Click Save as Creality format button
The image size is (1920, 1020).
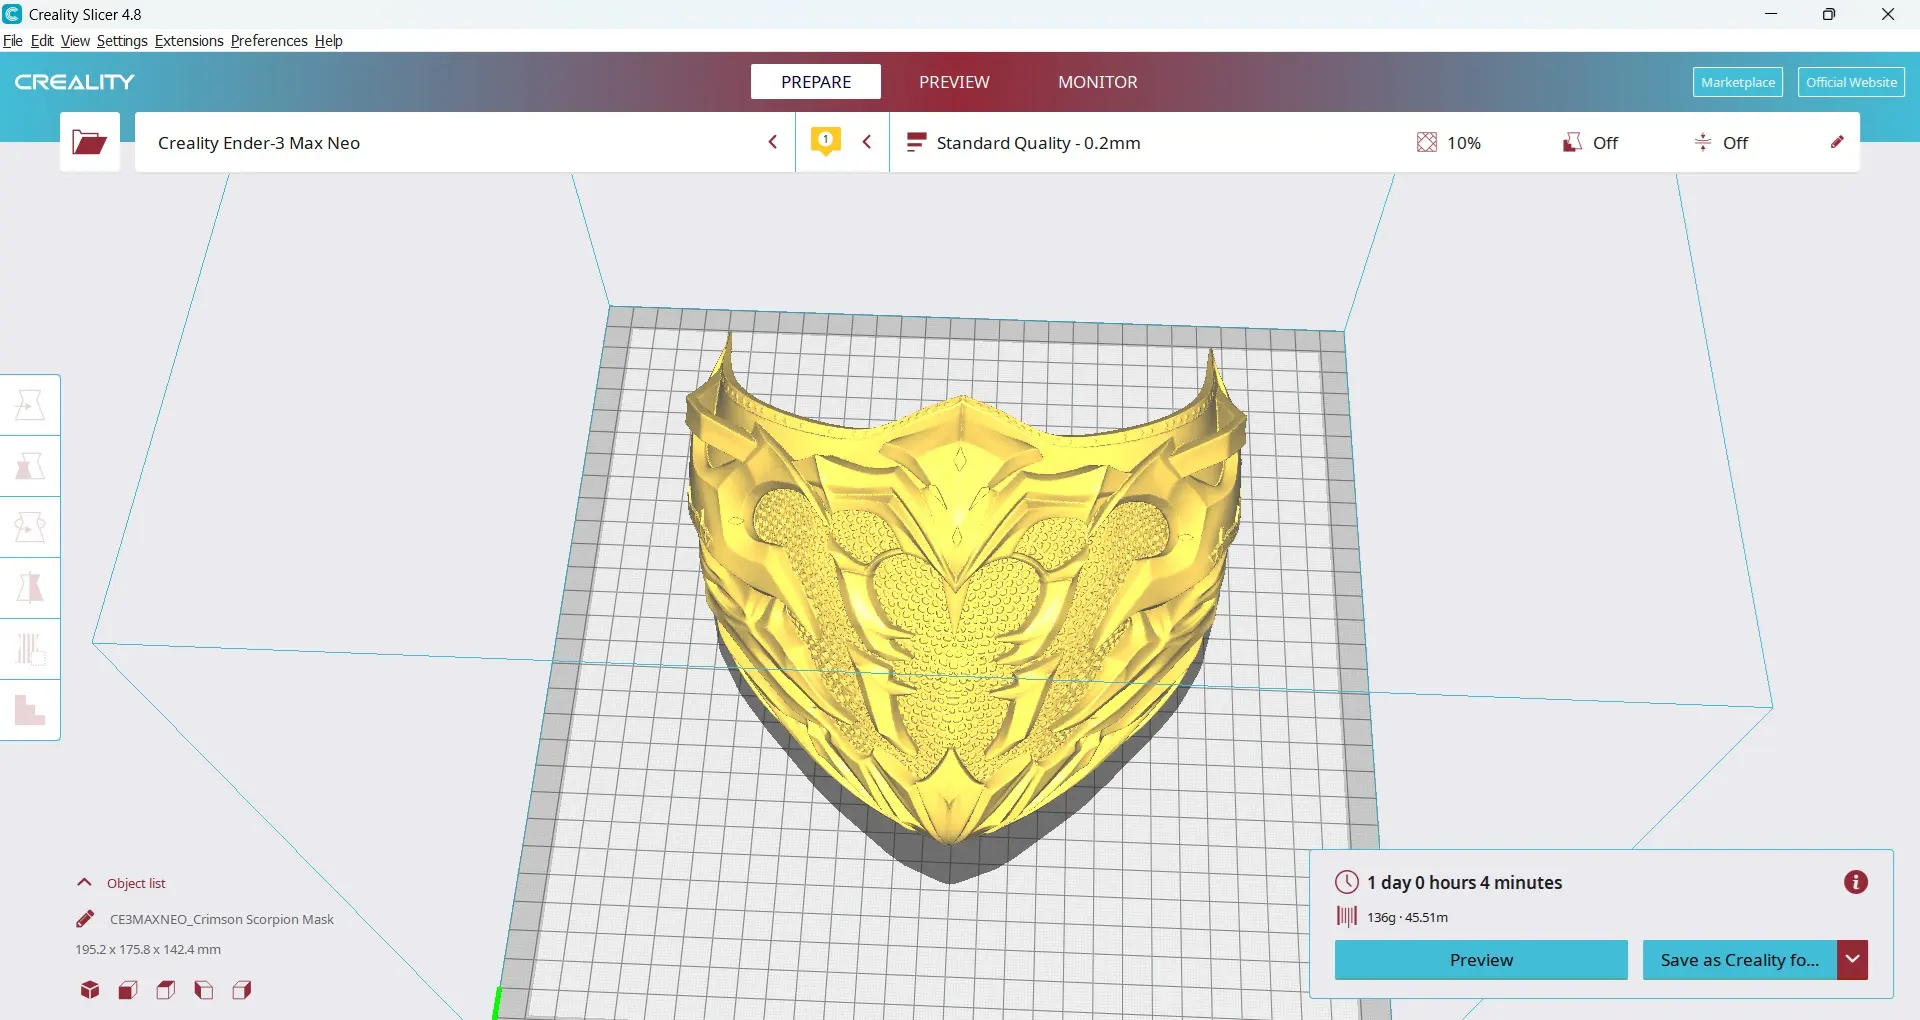point(1740,960)
